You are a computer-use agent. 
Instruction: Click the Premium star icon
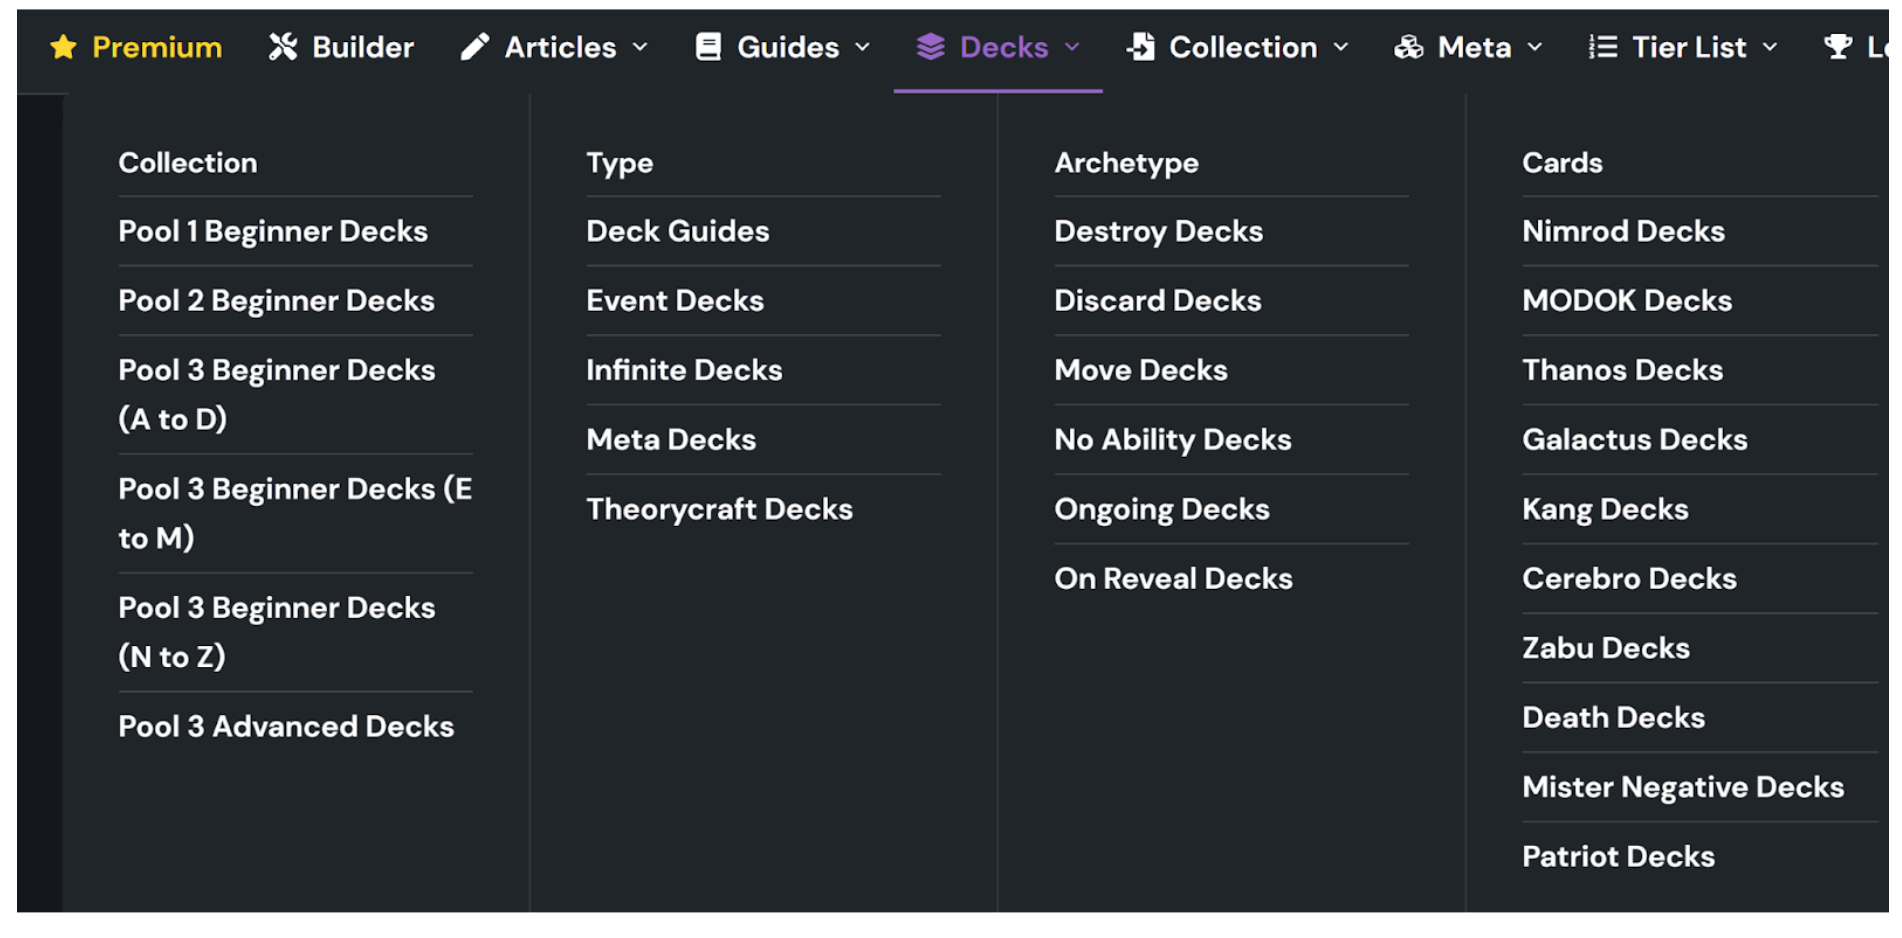point(63,47)
